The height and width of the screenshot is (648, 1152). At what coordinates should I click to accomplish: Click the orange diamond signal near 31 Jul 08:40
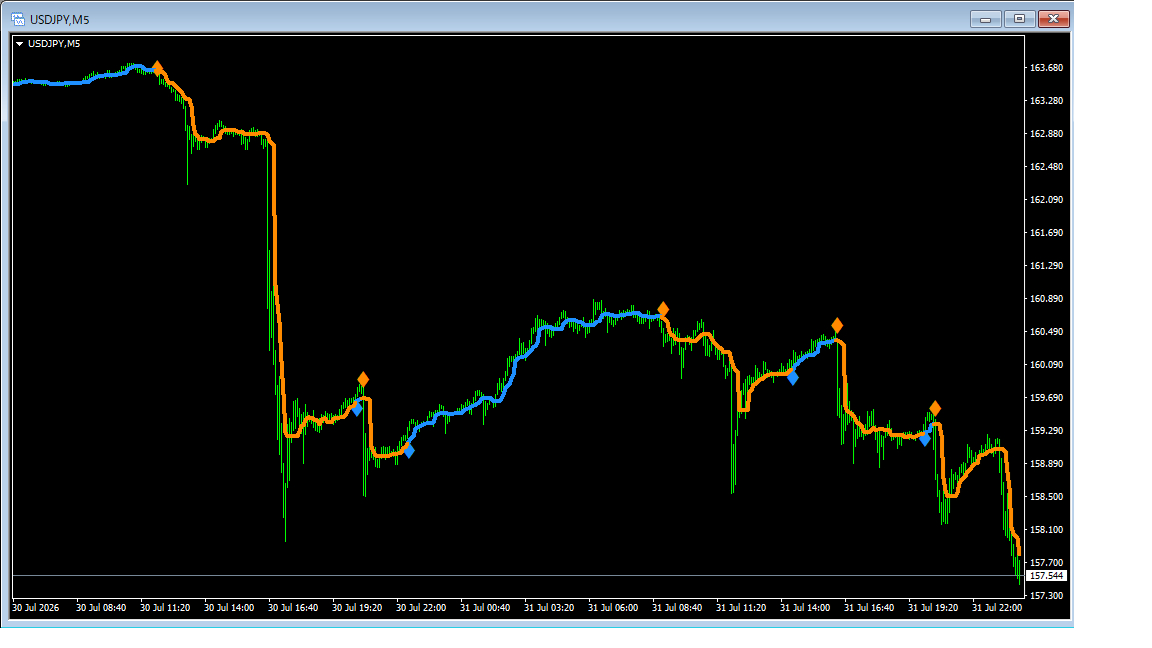click(x=663, y=309)
